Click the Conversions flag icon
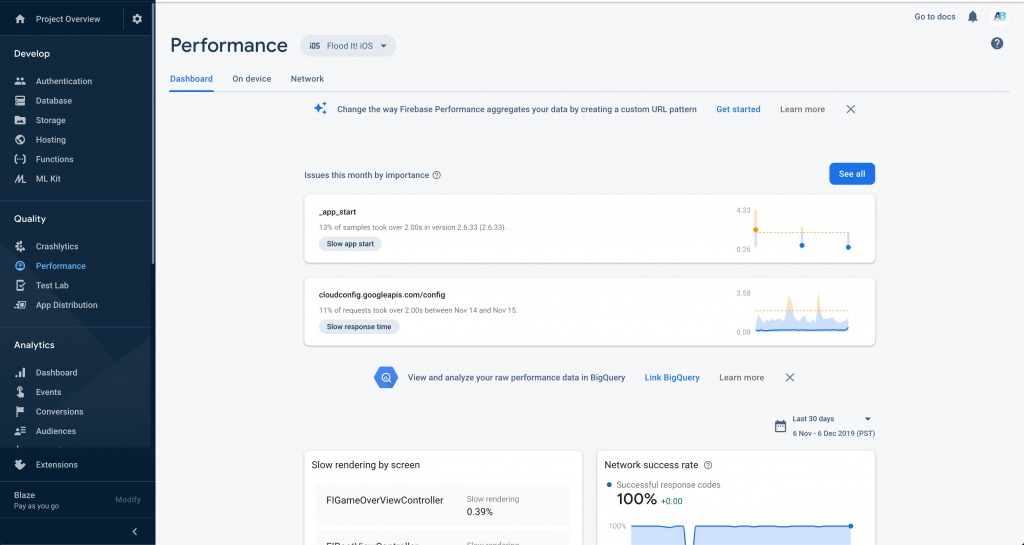The image size is (1024, 545). (x=20, y=412)
